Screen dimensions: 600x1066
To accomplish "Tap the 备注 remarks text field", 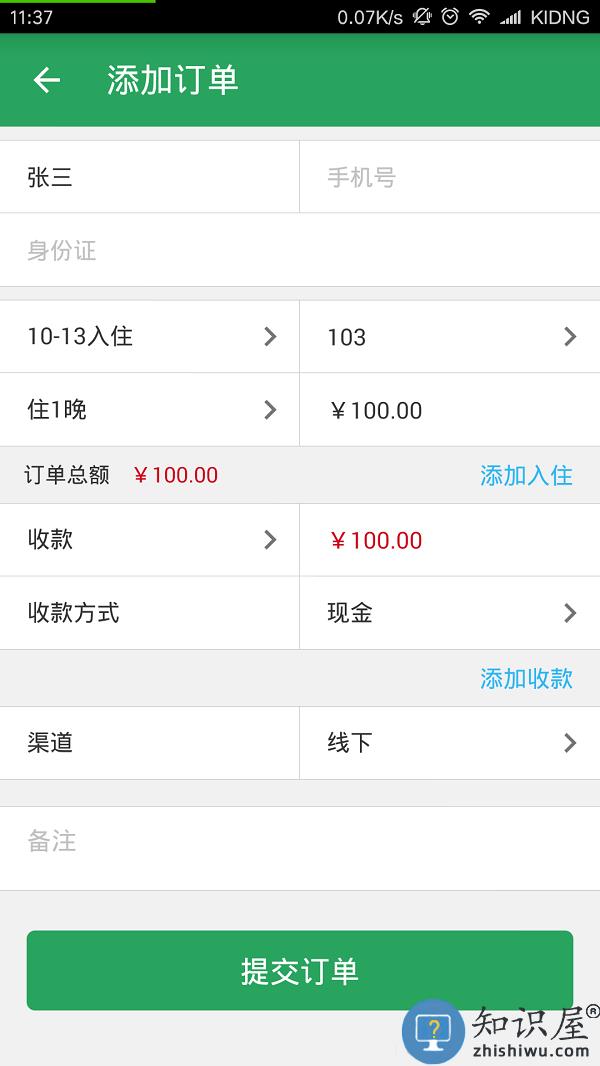I will point(300,842).
